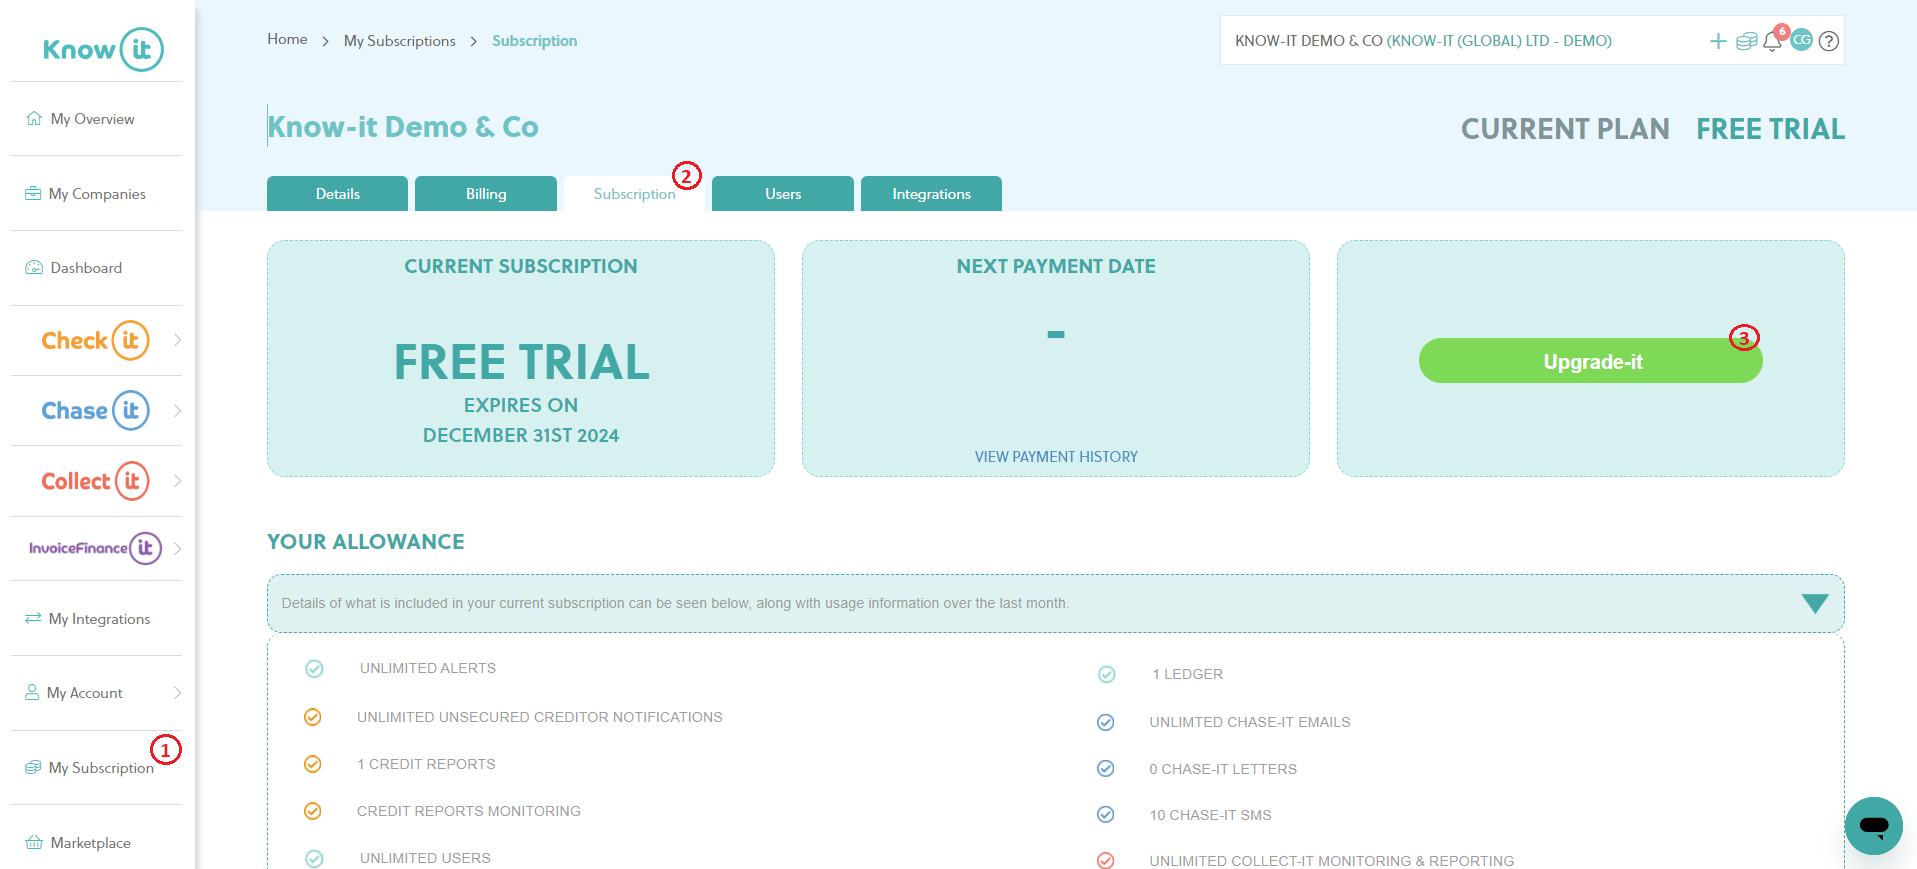Open My Companies sidebar link

(x=97, y=193)
